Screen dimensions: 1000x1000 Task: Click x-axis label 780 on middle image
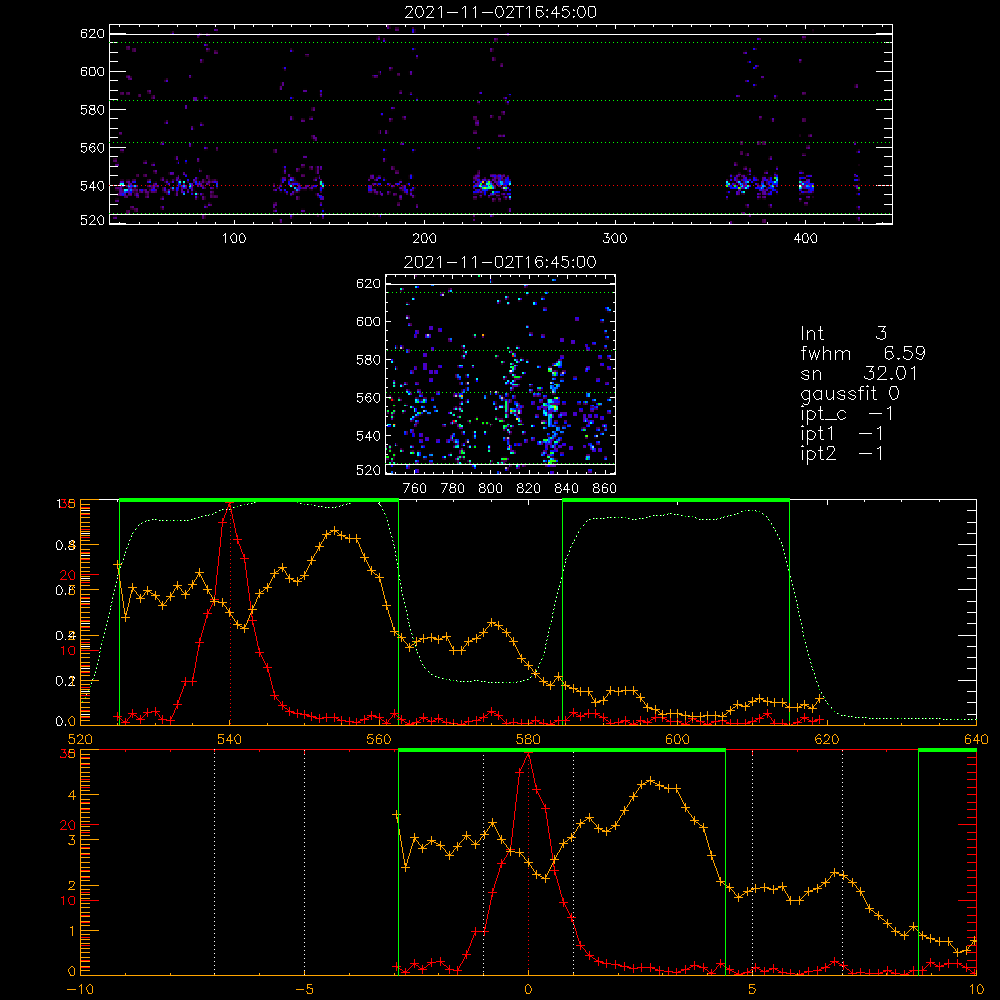453,489
